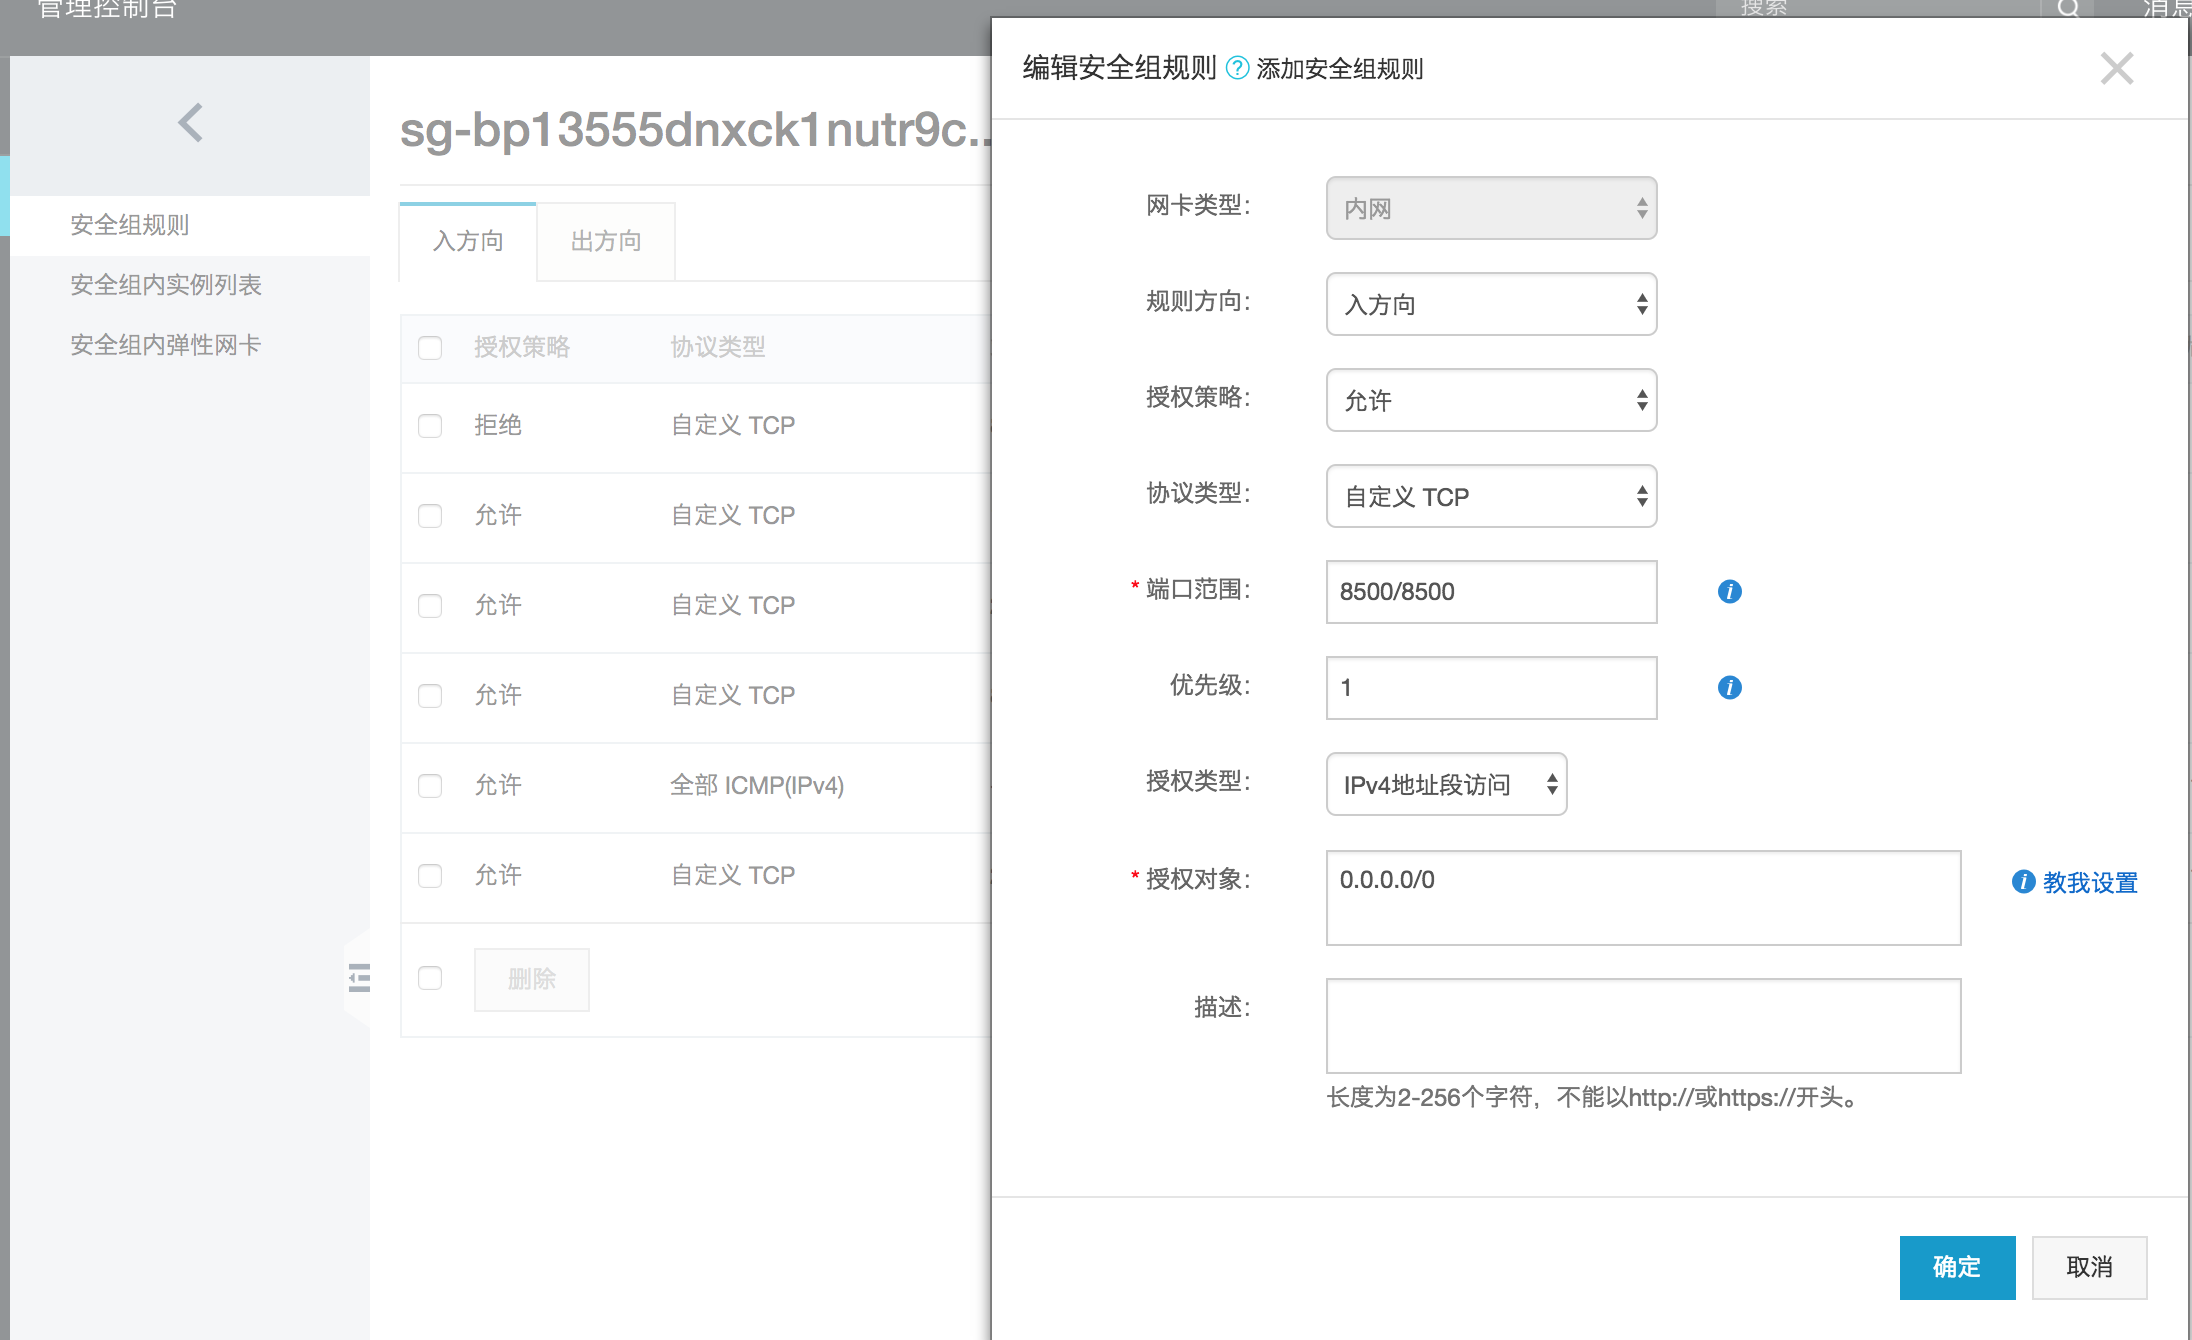Click the info icon next to port range
This screenshot has width=2192, height=1340.
click(1729, 591)
